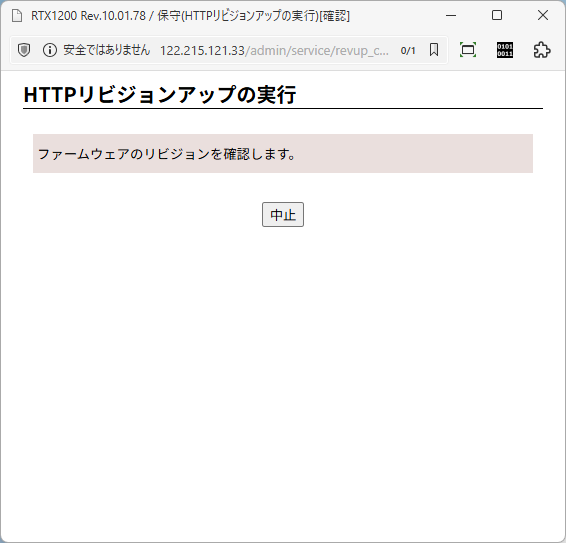
Task: Maximize the RTX1200 browser window
Action: coord(497,15)
